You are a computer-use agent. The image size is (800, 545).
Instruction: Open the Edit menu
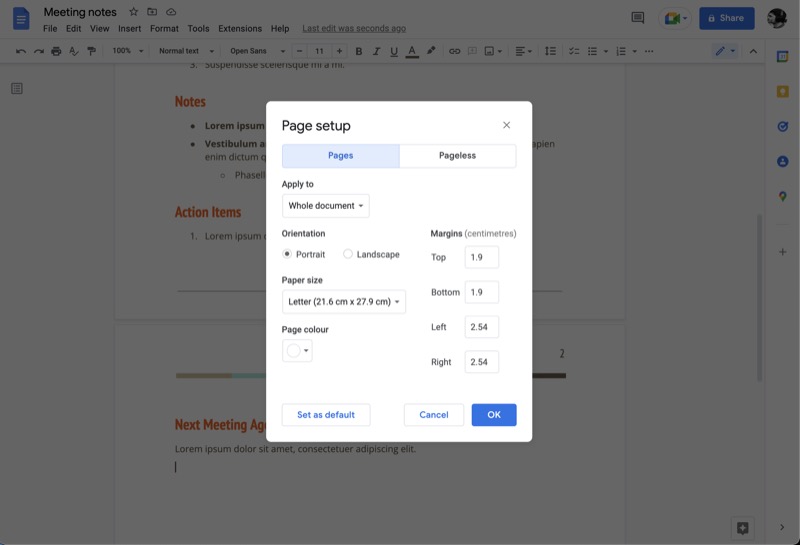(x=73, y=29)
